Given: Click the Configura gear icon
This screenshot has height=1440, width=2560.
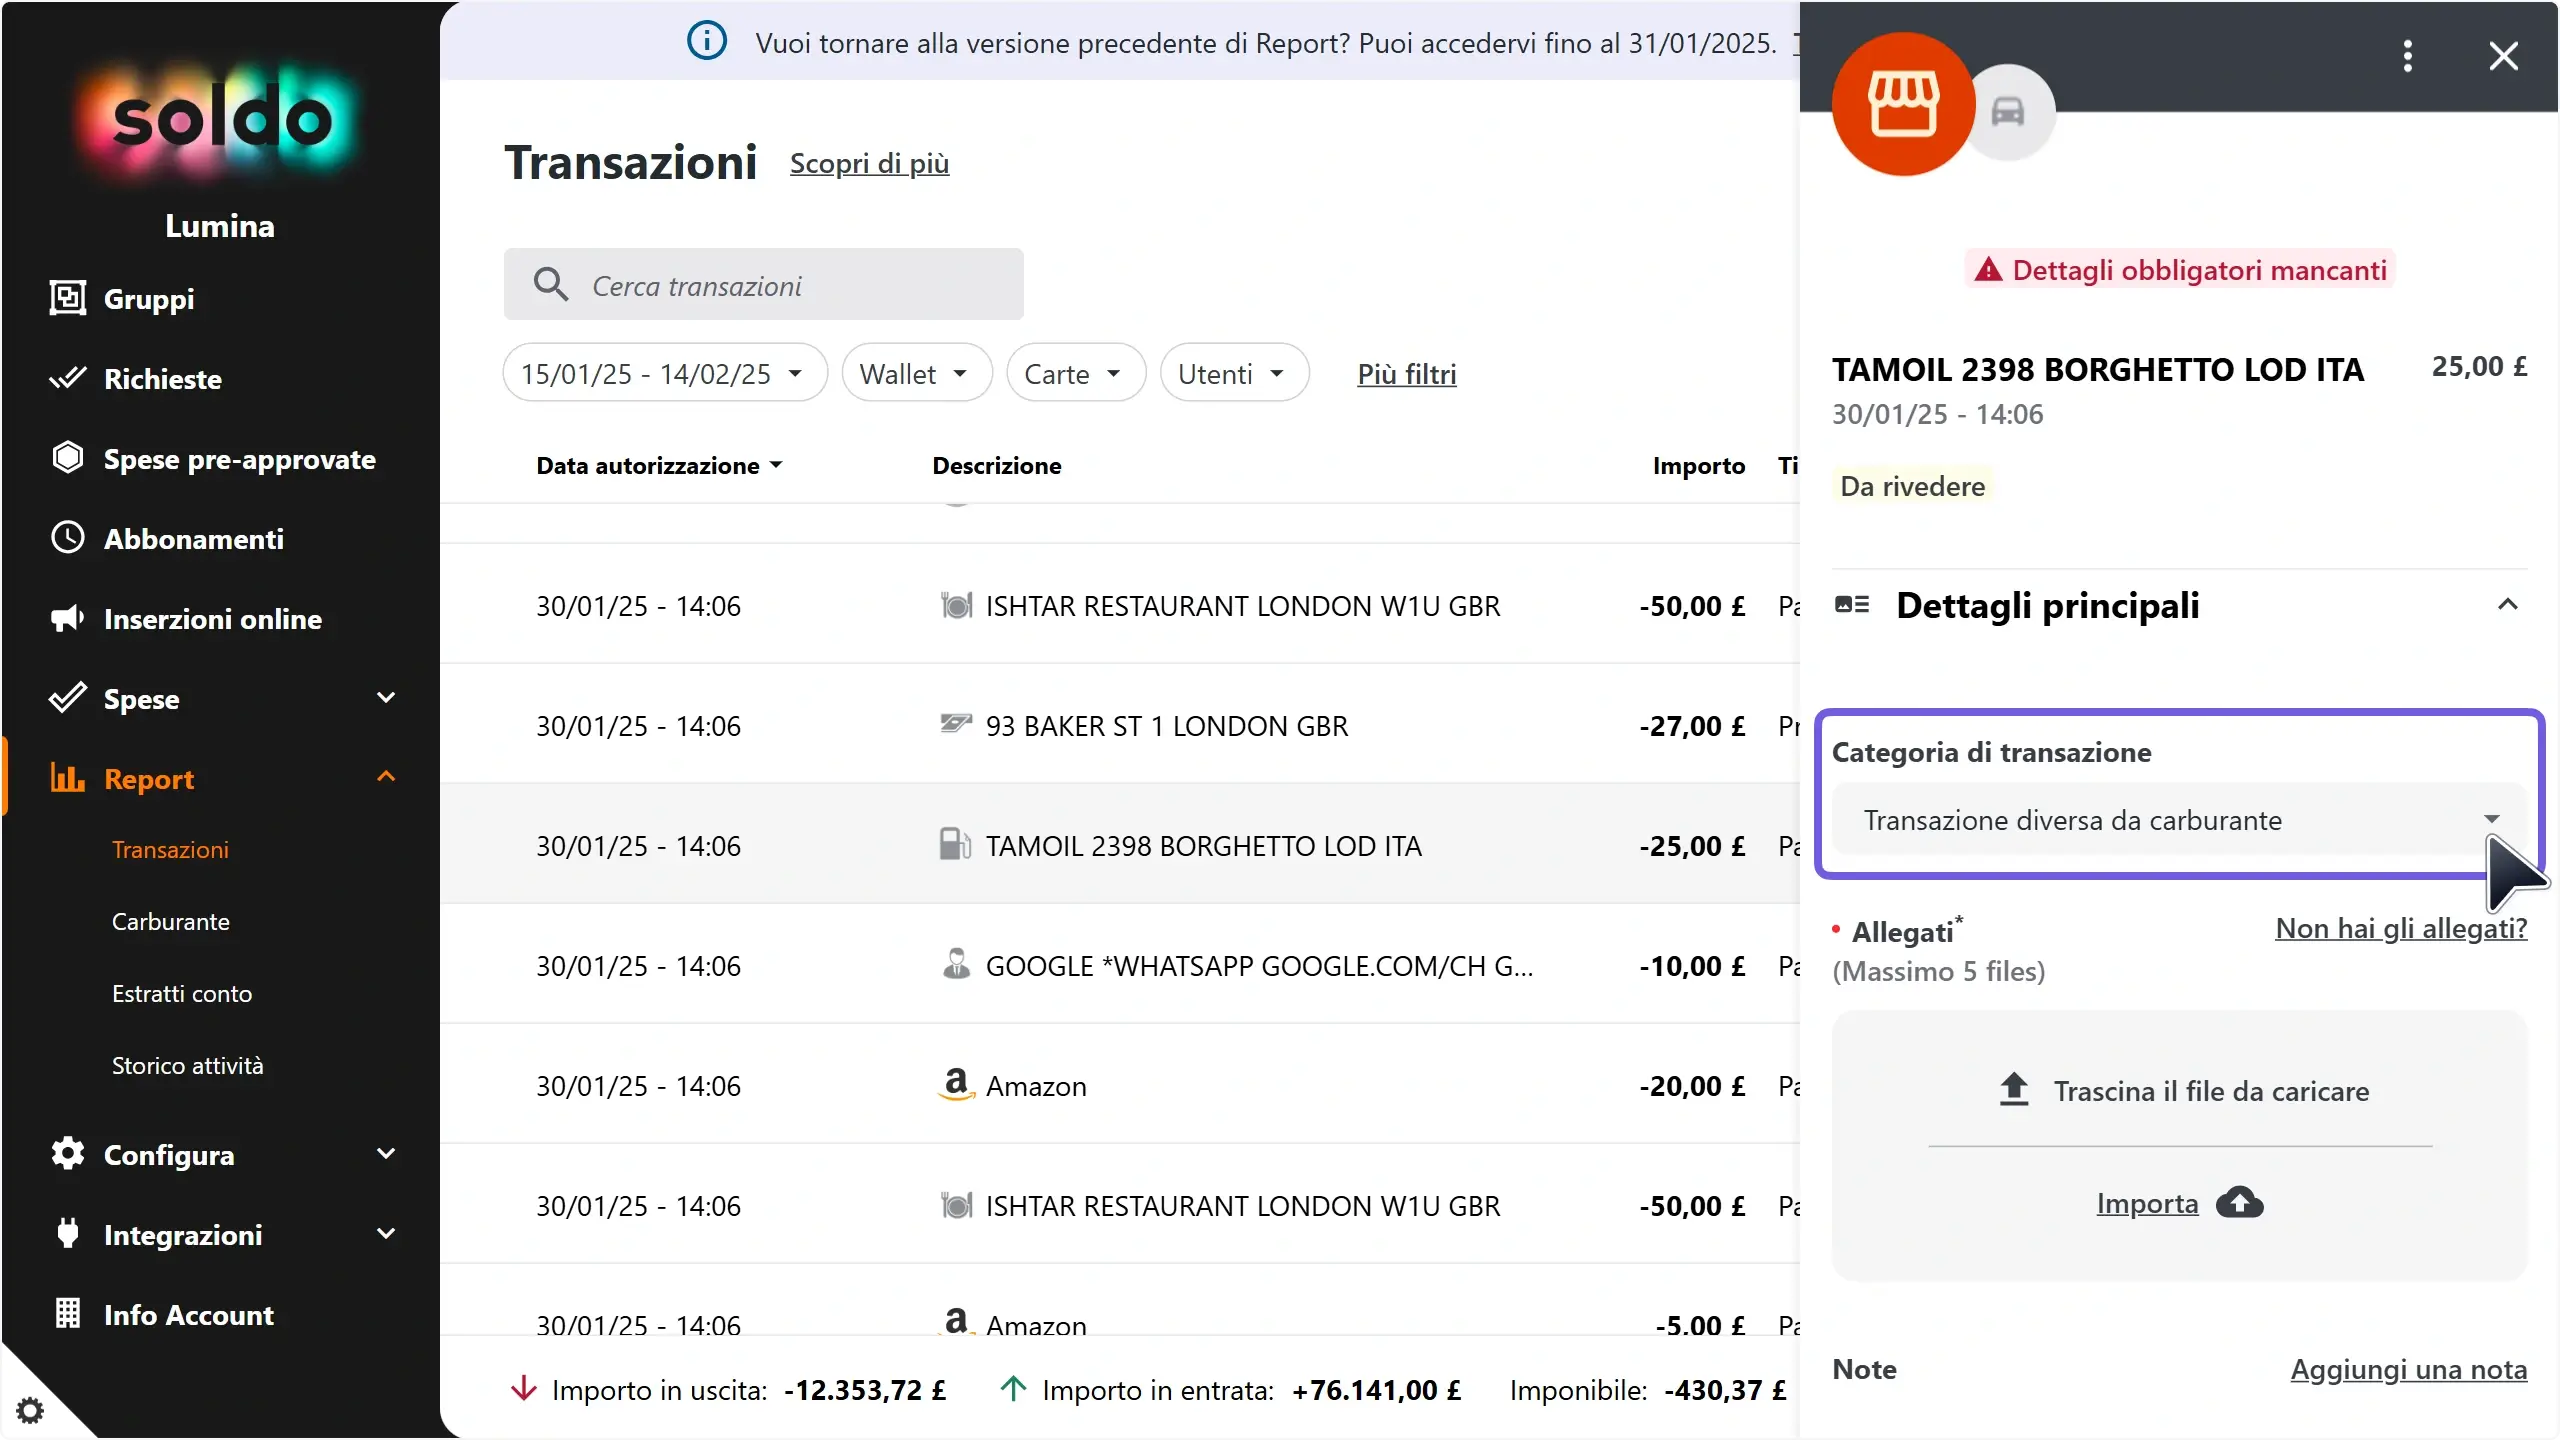Looking at the screenshot, I should click(x=67, y=1153).
